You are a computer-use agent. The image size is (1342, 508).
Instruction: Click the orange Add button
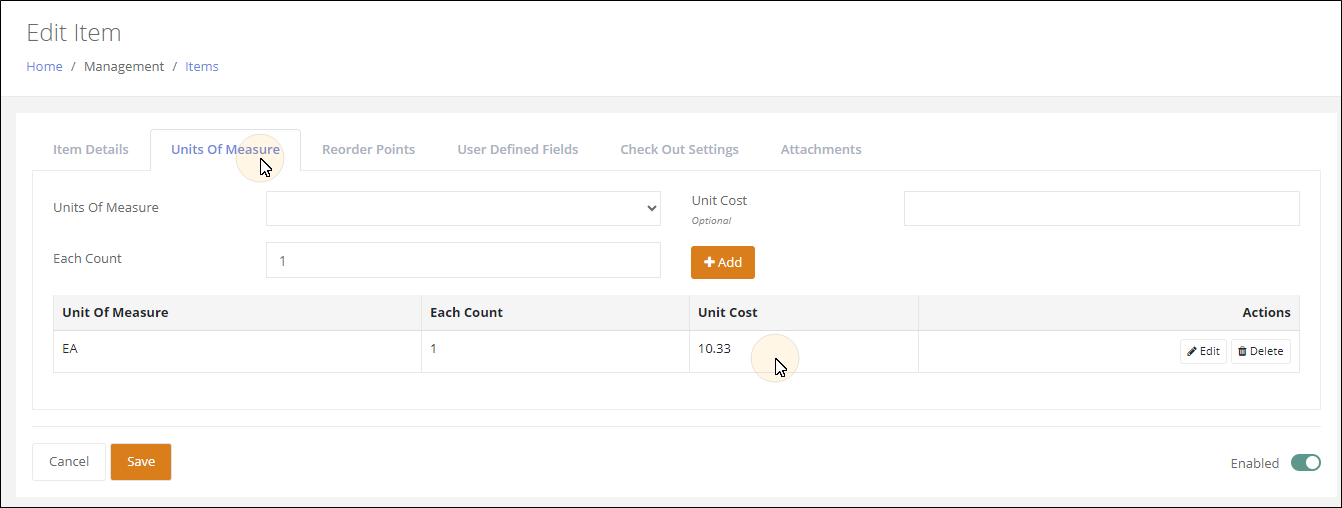pos(723,262)
